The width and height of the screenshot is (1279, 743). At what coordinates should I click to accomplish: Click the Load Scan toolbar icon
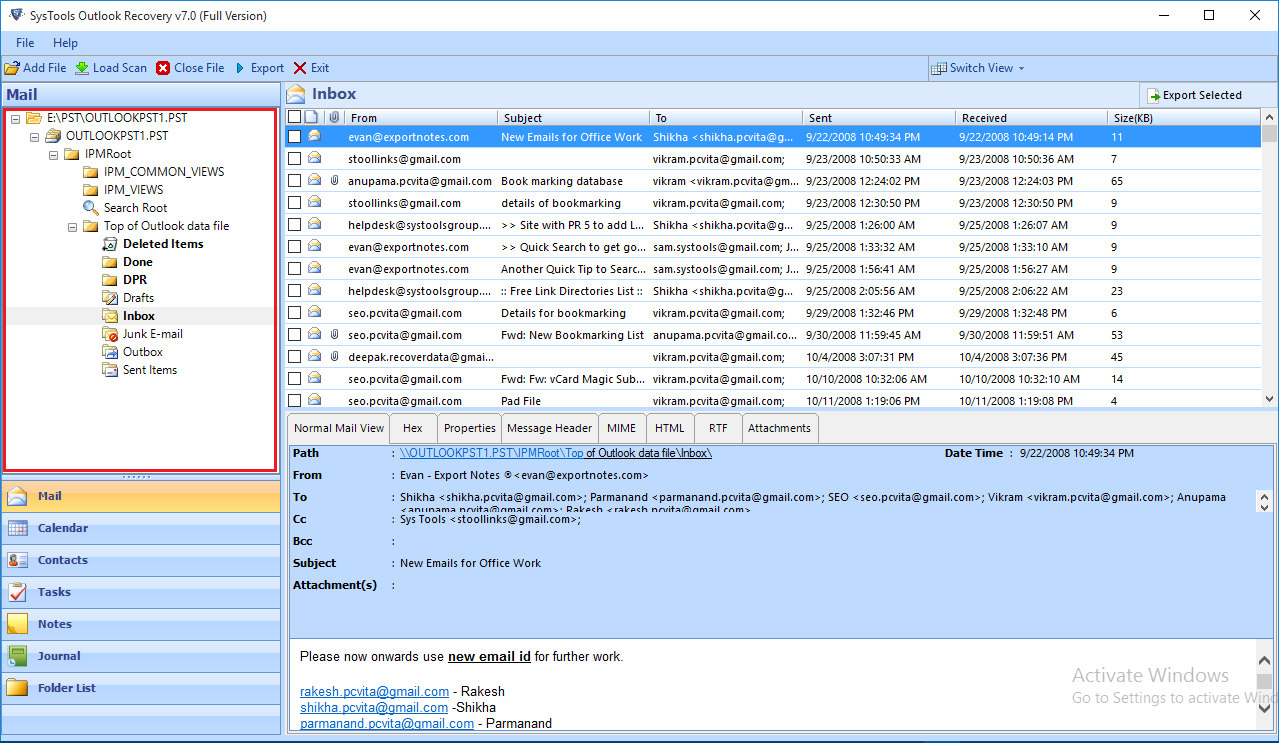point(82,68)
